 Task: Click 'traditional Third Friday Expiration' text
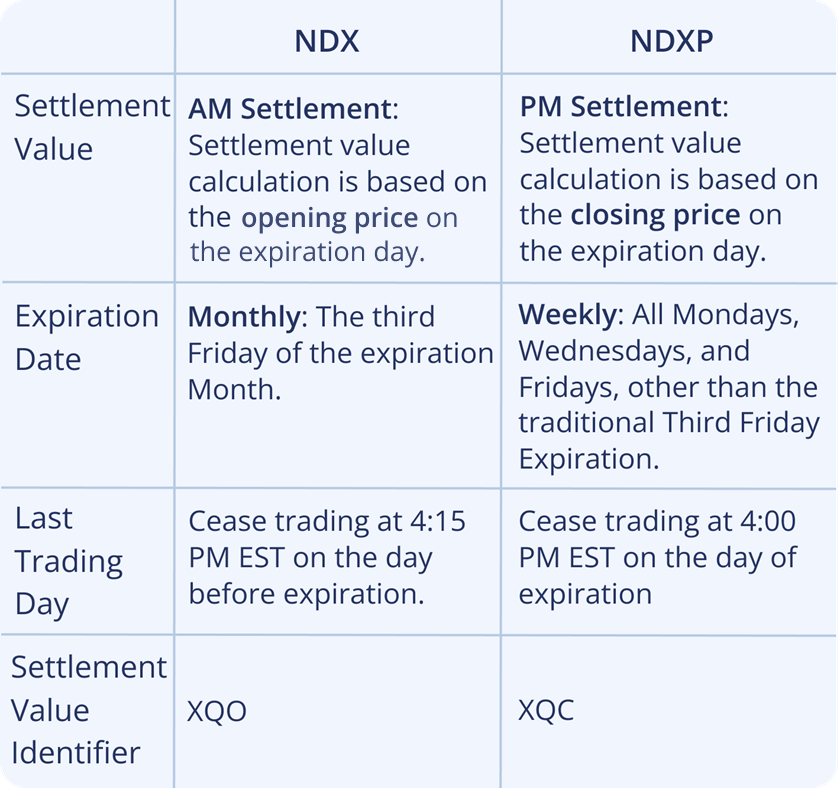(x=668, y=441)
